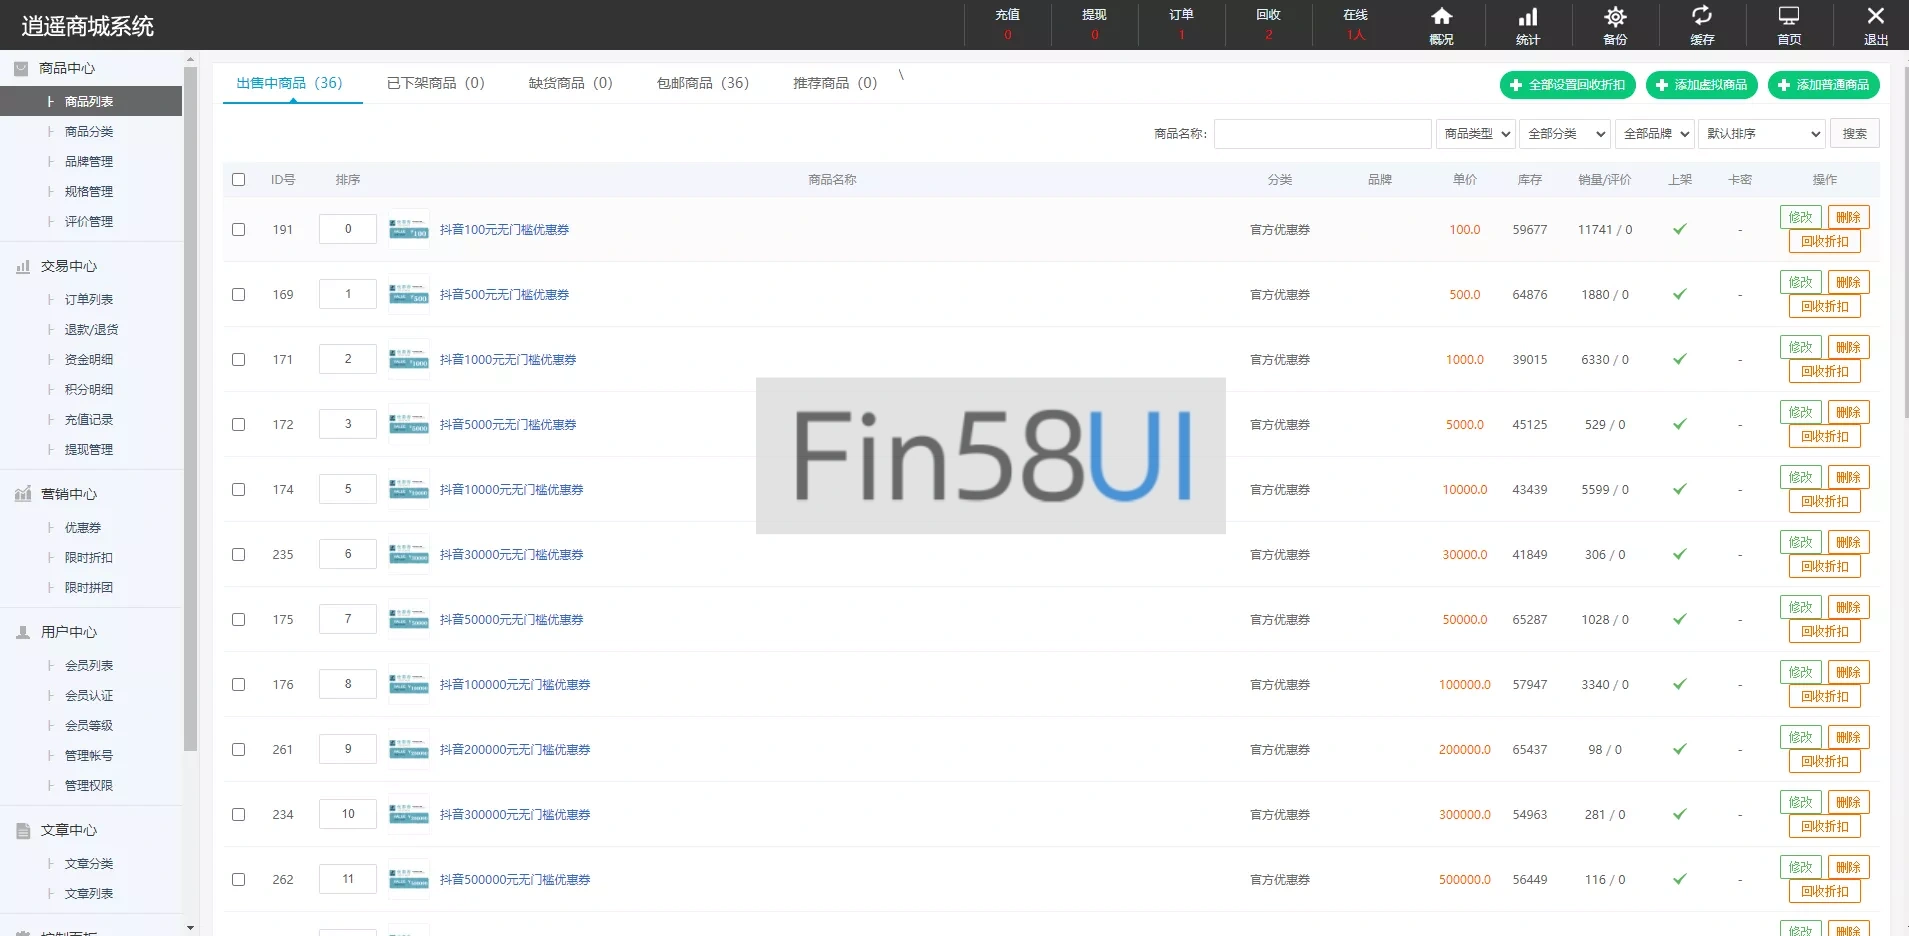The height and width of the screenshot is (936, 1909).
Task: Open the 首页 monitor icon
Action: click(1789, 17)
